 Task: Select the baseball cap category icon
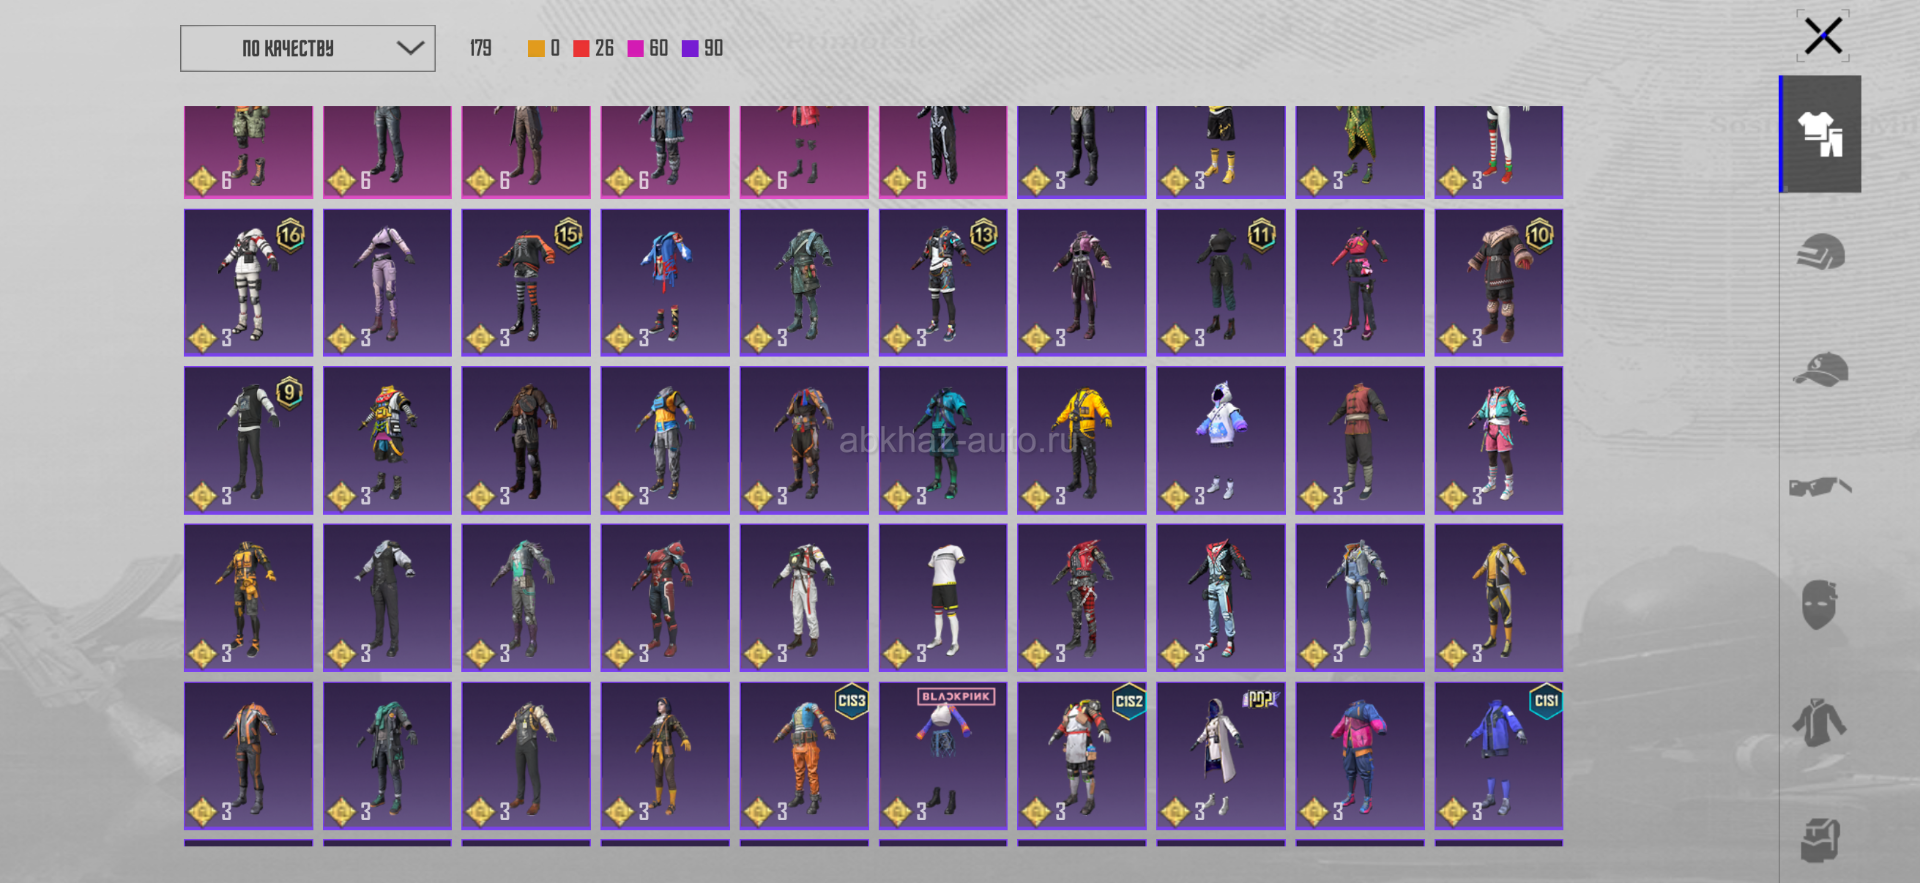click(x=1820, y=369)
